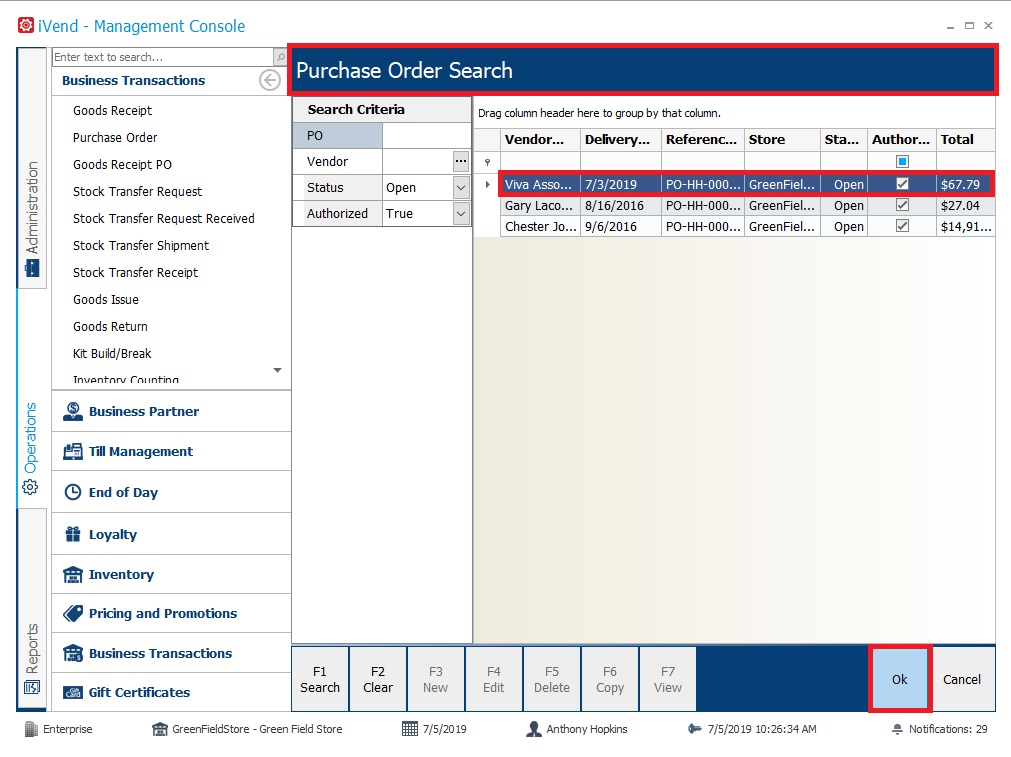Image resolution: width=1011 pixels, height=757 pixels.
Task: Click Notifications: 29 in status bar
Action: point(948,729)
